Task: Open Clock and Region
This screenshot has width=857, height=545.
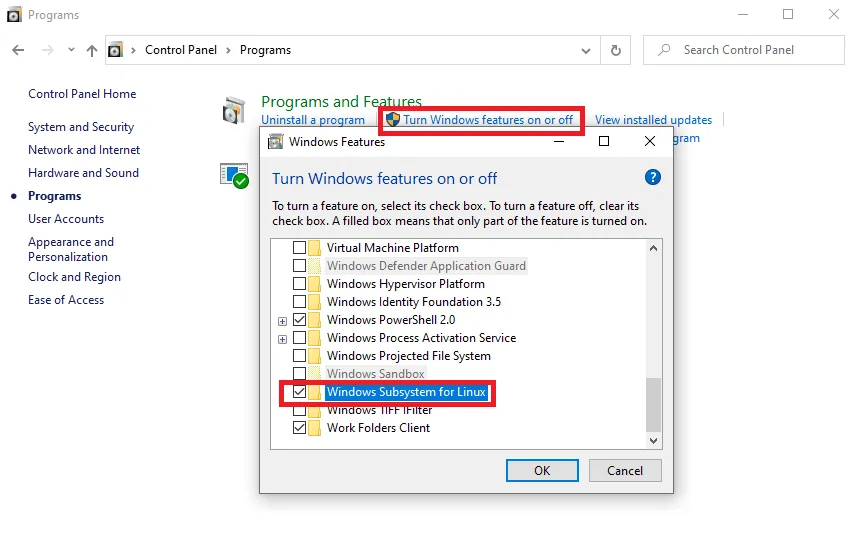Action: (74, 277)
